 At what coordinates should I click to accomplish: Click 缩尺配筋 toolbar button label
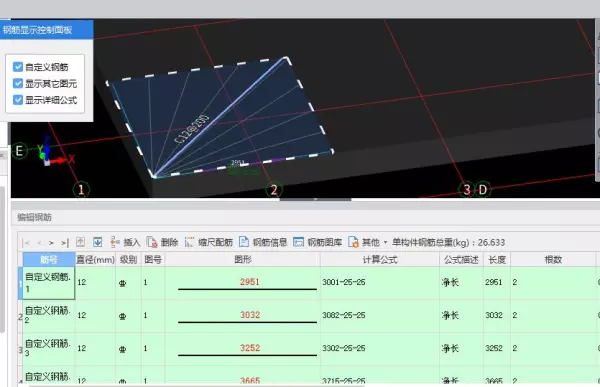tap(215, 242)
